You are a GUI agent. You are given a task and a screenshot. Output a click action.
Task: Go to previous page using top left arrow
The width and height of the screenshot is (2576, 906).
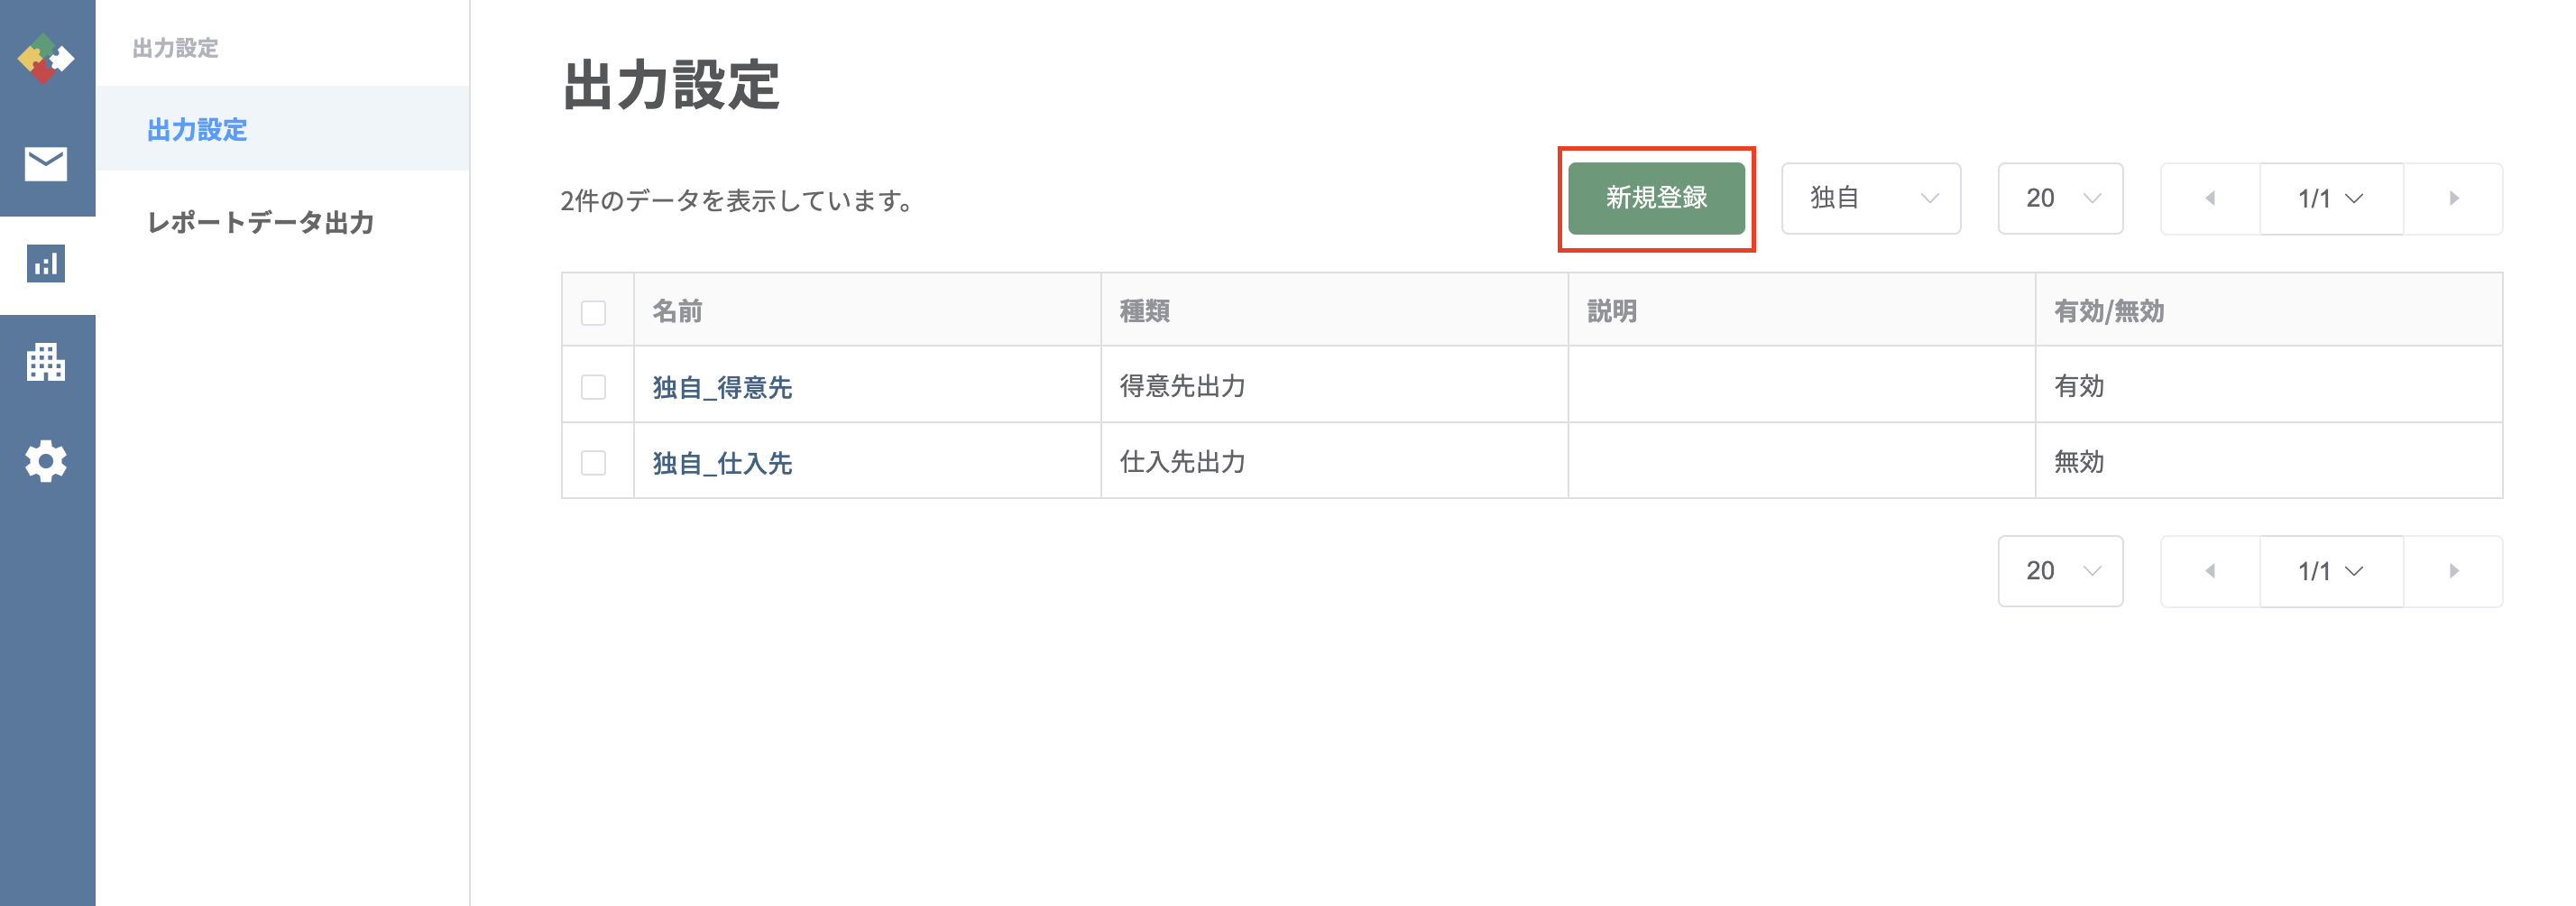tap(2210, 199)
